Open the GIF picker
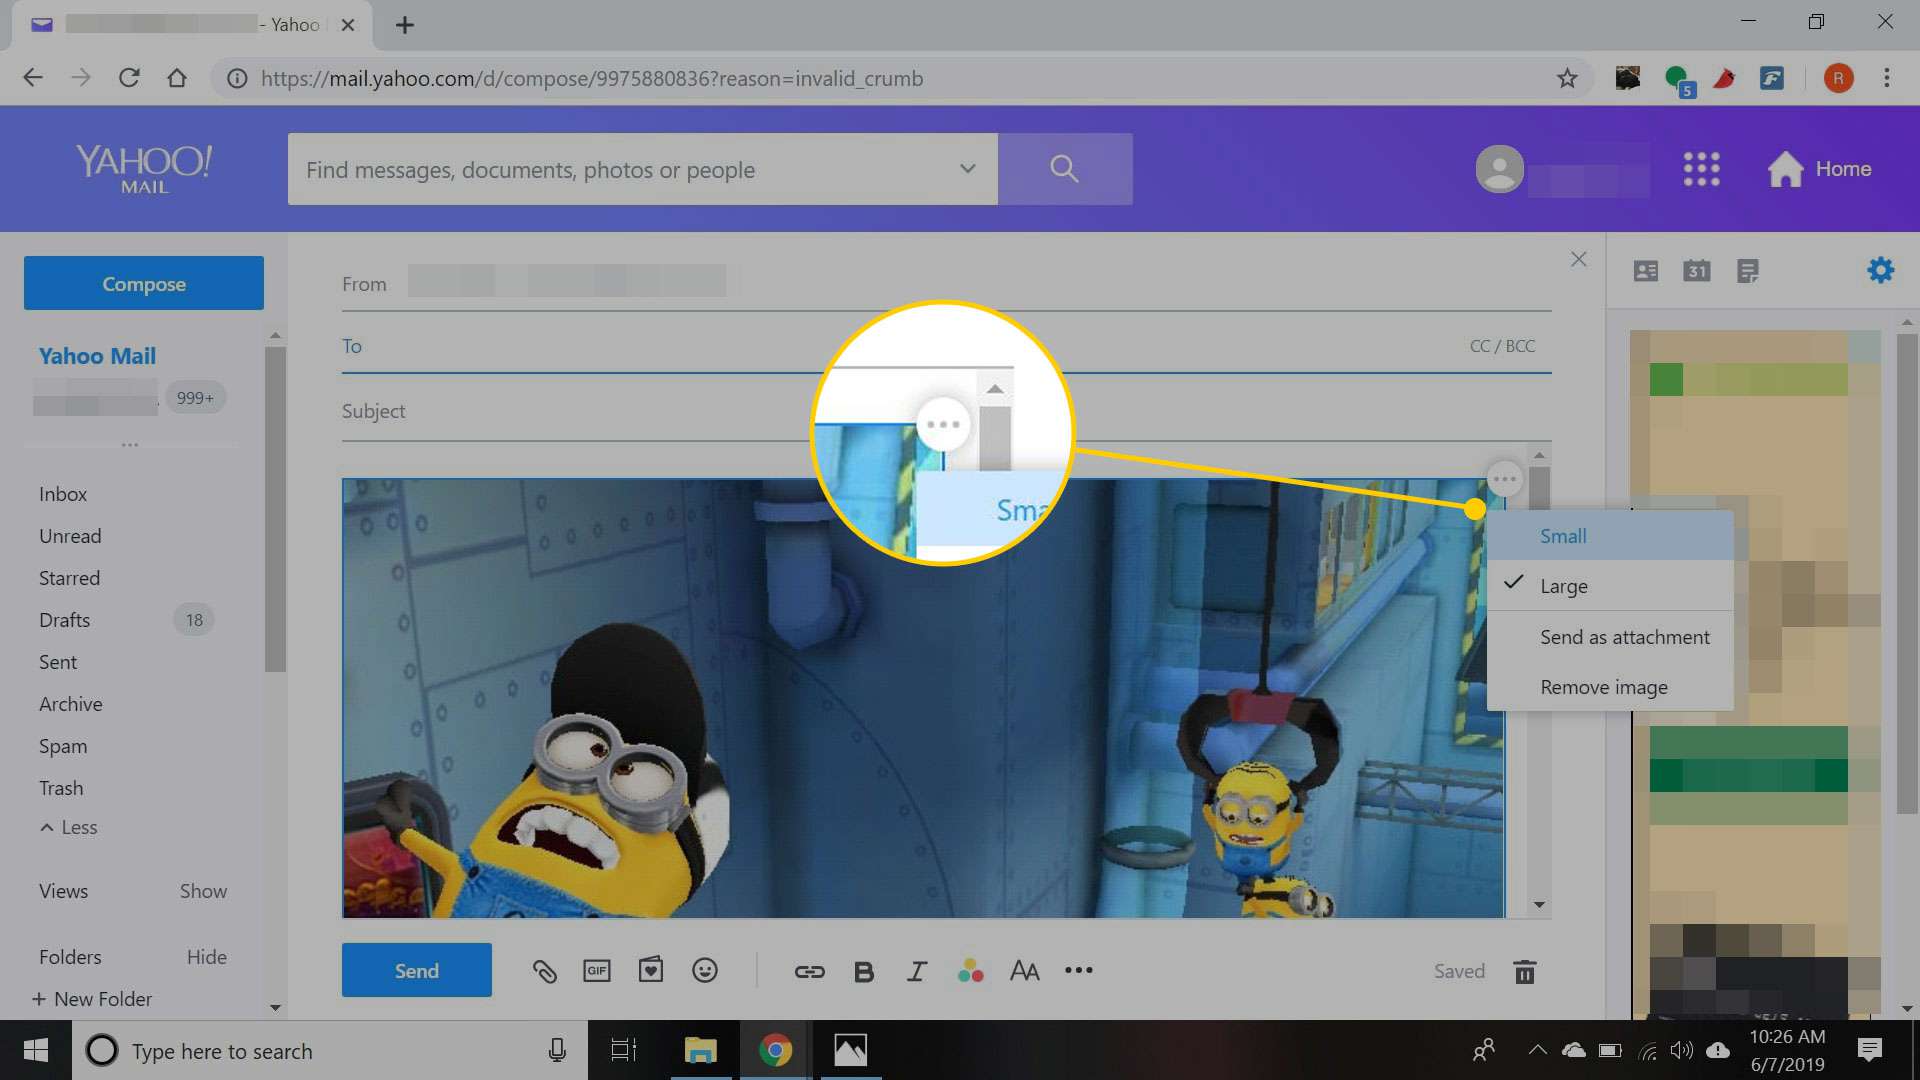The height and width of the screenshot is (1080, 1920). 597,971
